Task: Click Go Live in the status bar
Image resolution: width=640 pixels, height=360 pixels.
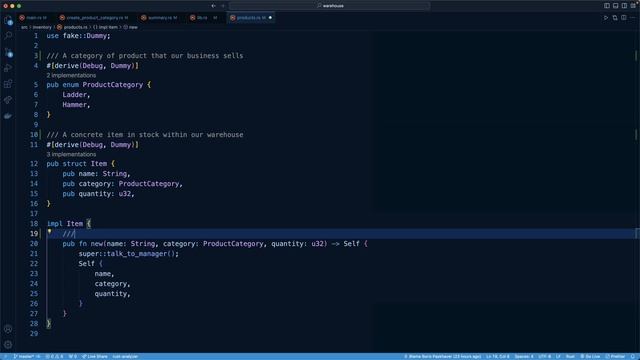Action: (590, 356)
